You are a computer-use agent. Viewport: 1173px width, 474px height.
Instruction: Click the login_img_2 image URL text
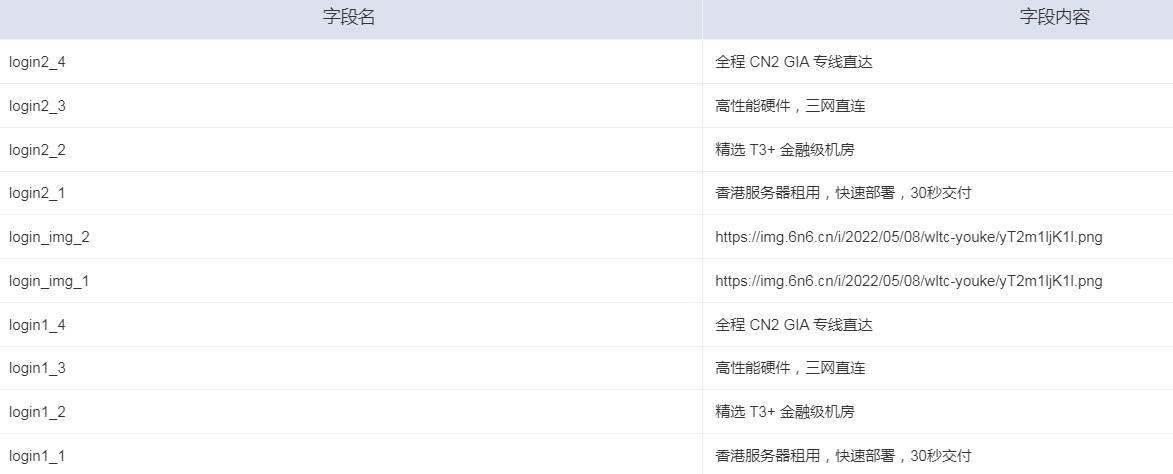(x=909, y=237)
